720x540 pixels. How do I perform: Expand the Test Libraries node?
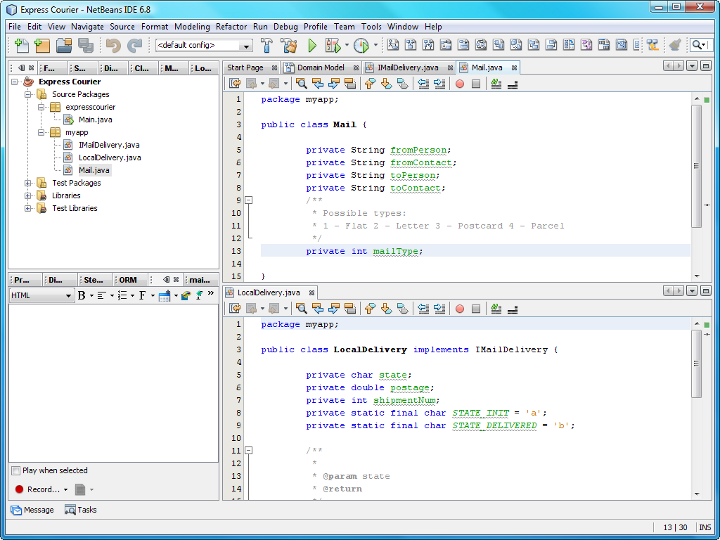pos(28,208)
